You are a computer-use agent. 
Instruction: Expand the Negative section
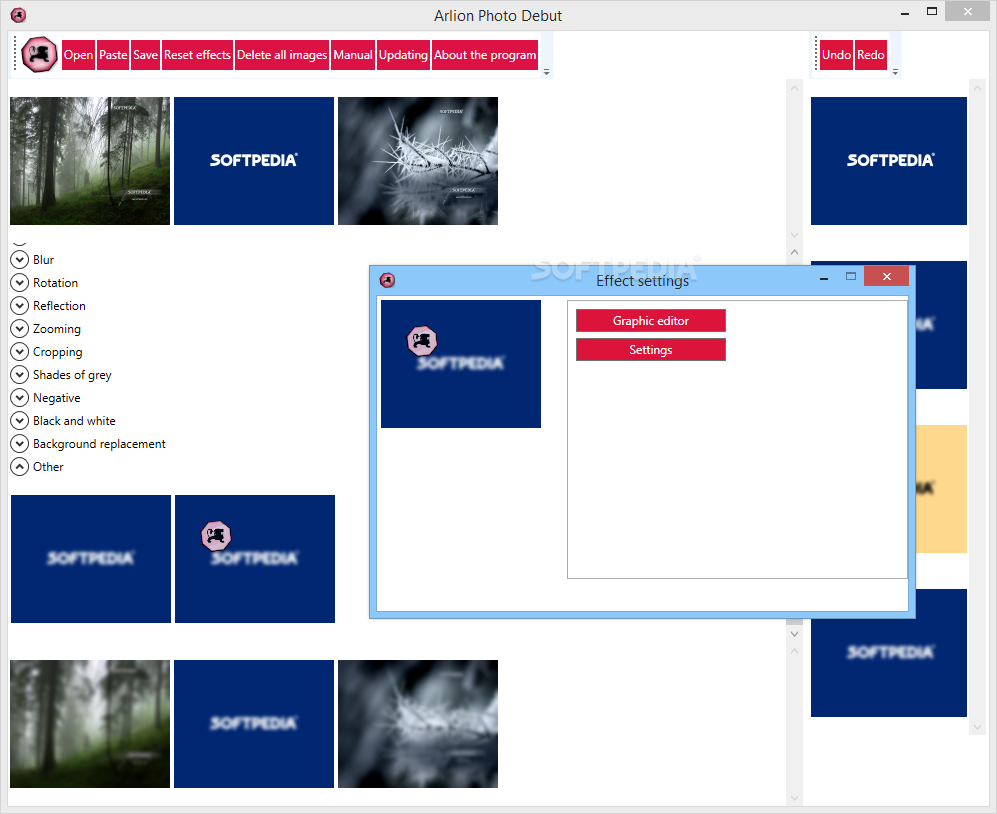(20, 397)
